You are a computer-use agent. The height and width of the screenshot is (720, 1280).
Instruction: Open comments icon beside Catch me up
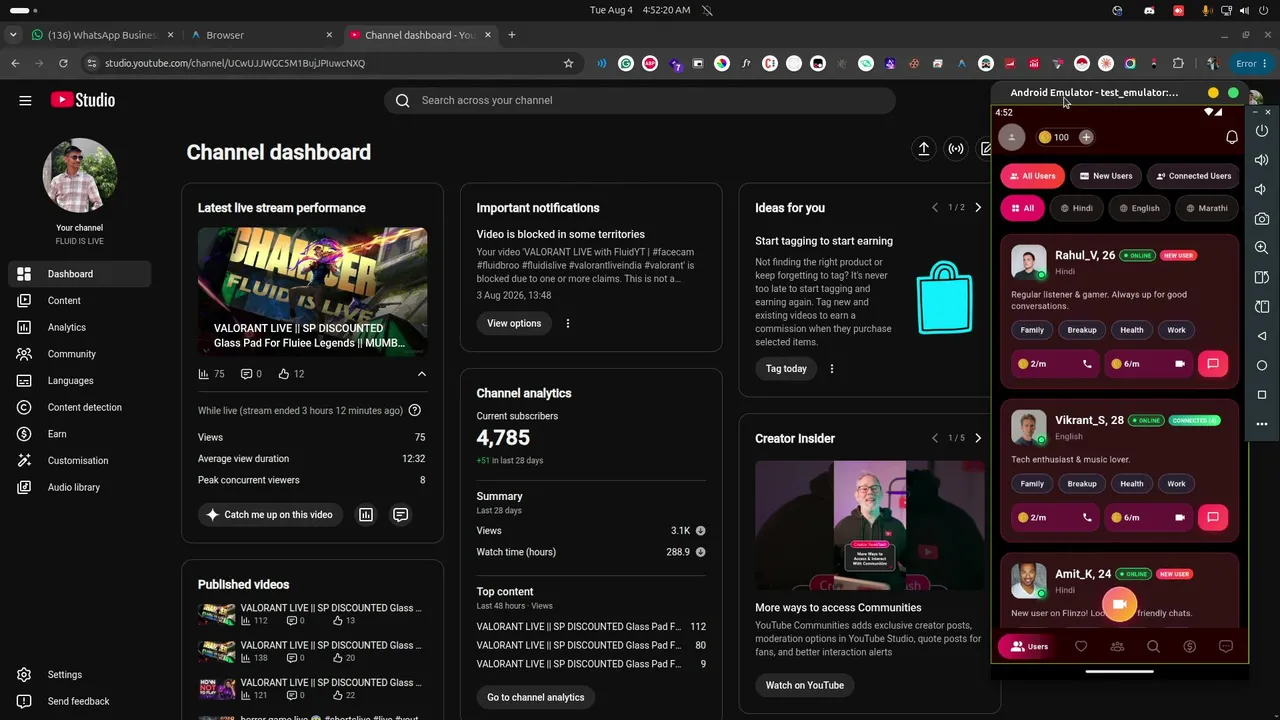(400, 515)
